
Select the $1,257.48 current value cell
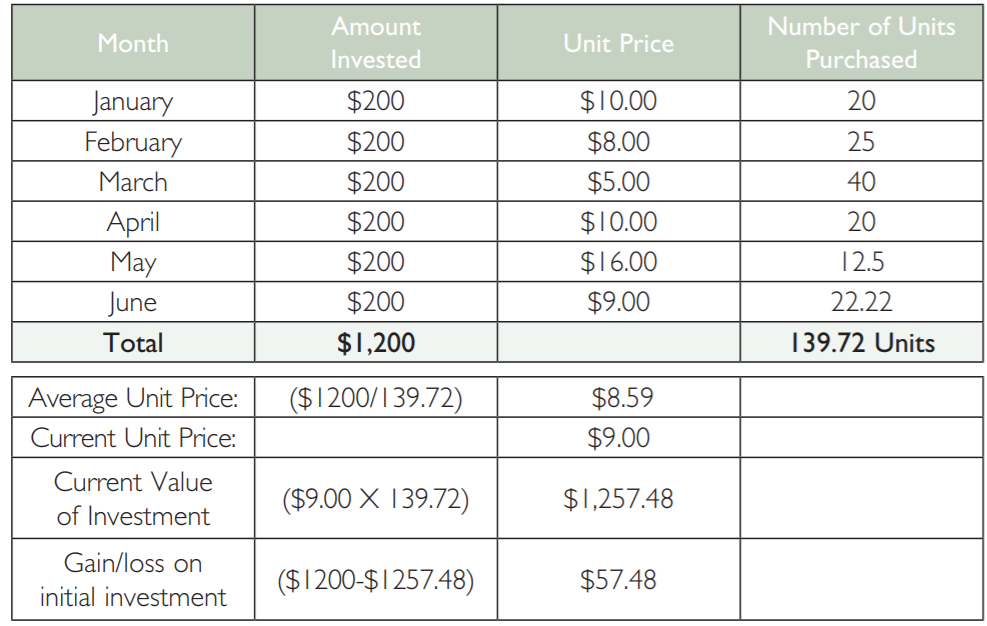tap(618, 499)
